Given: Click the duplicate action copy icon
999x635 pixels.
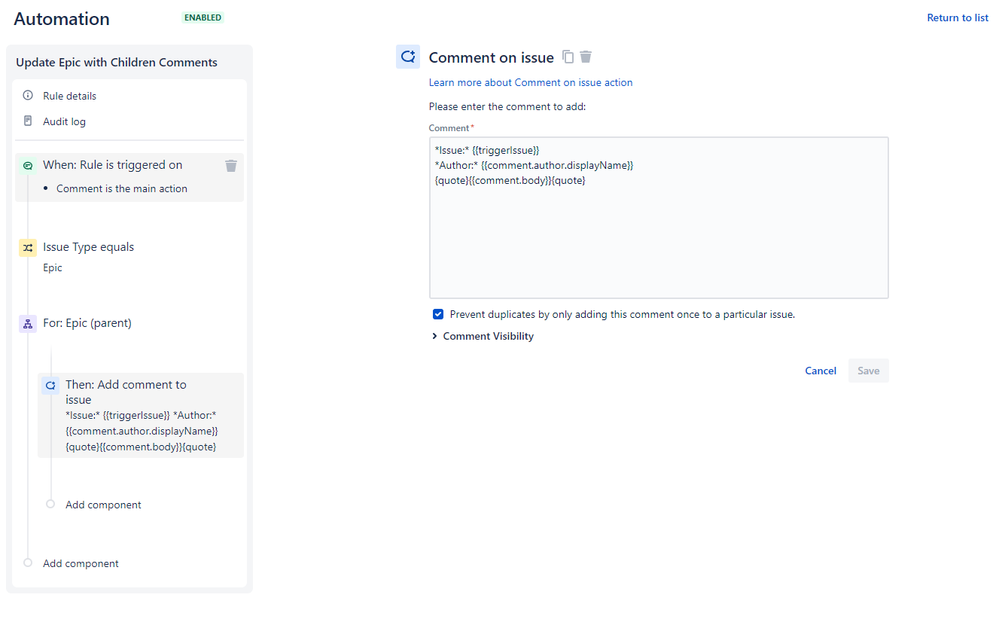Looking at the screenshot, I should point(568,57).
